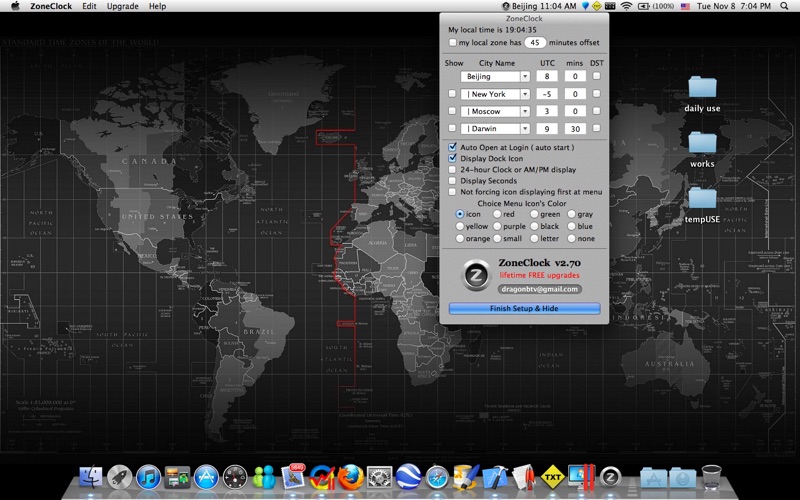Select red menu icon color
Image resolution: width=800 pixels, height=500 pixels.
[x=497, y=214]
